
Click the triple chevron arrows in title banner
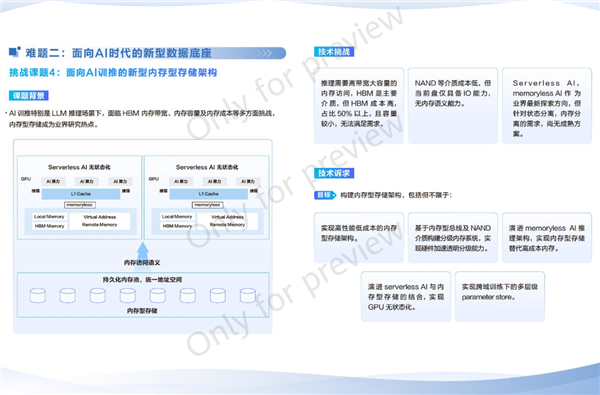[x=264, y=53]
